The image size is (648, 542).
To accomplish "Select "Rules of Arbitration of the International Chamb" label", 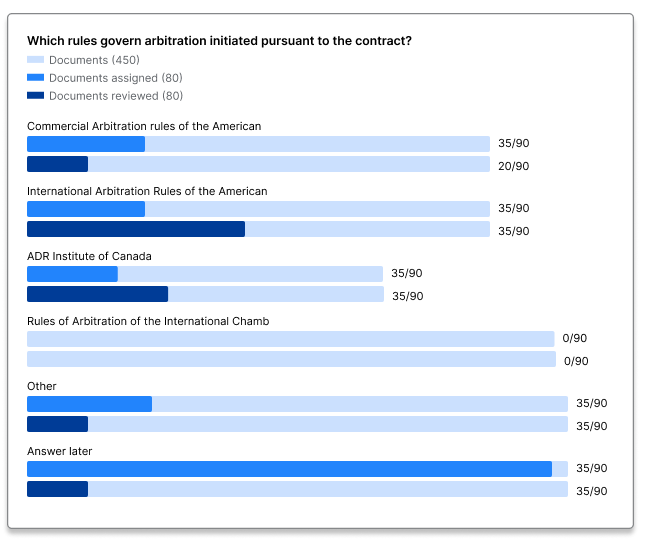I will [x=148, y=321].
